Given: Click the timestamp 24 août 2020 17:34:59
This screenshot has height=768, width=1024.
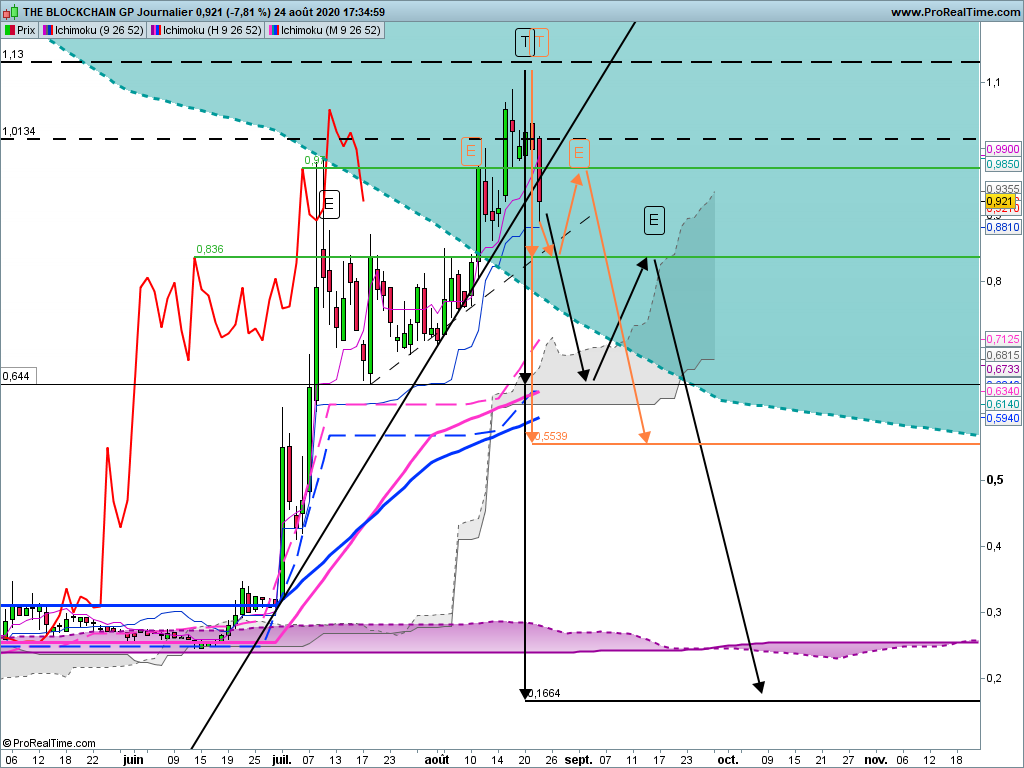Looking at the screenshot, I should pos(329,12).
